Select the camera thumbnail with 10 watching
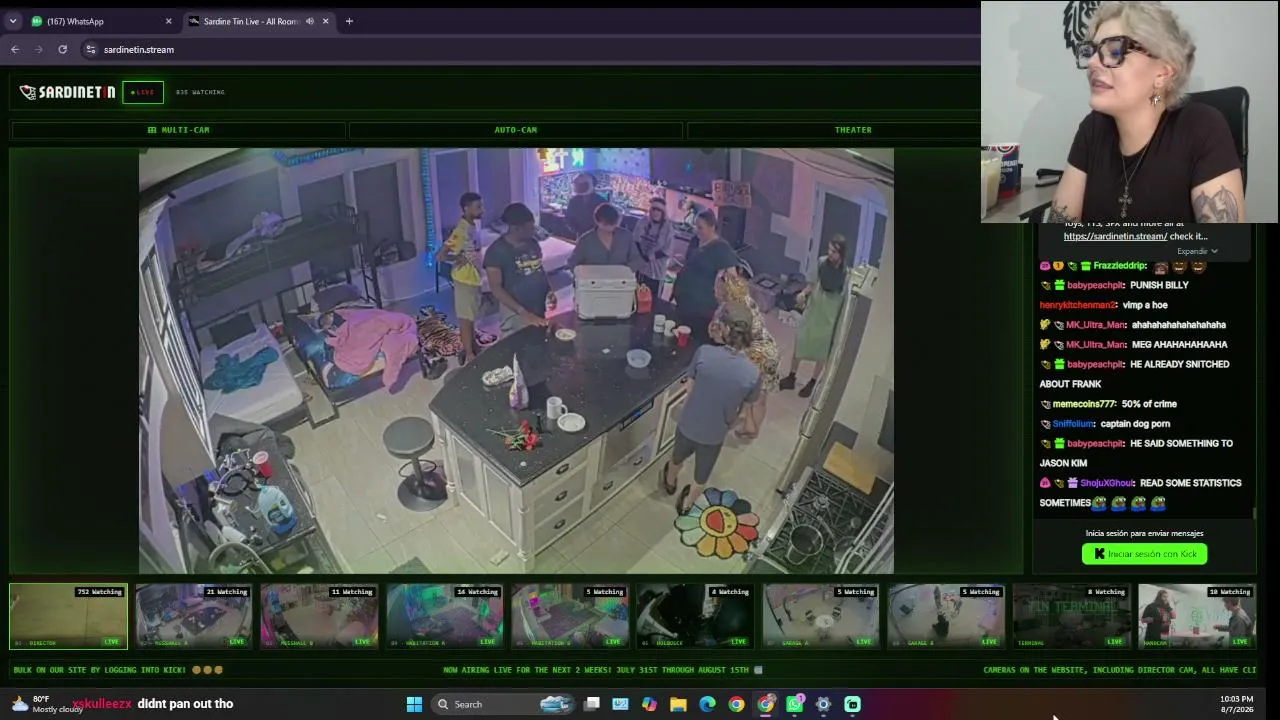 (x=1197, y=616)
